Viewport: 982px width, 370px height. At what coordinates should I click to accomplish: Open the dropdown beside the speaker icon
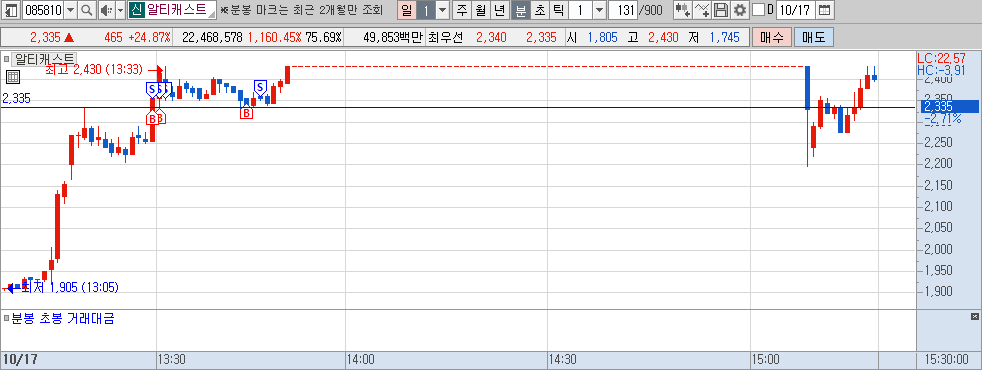[120, 10]
